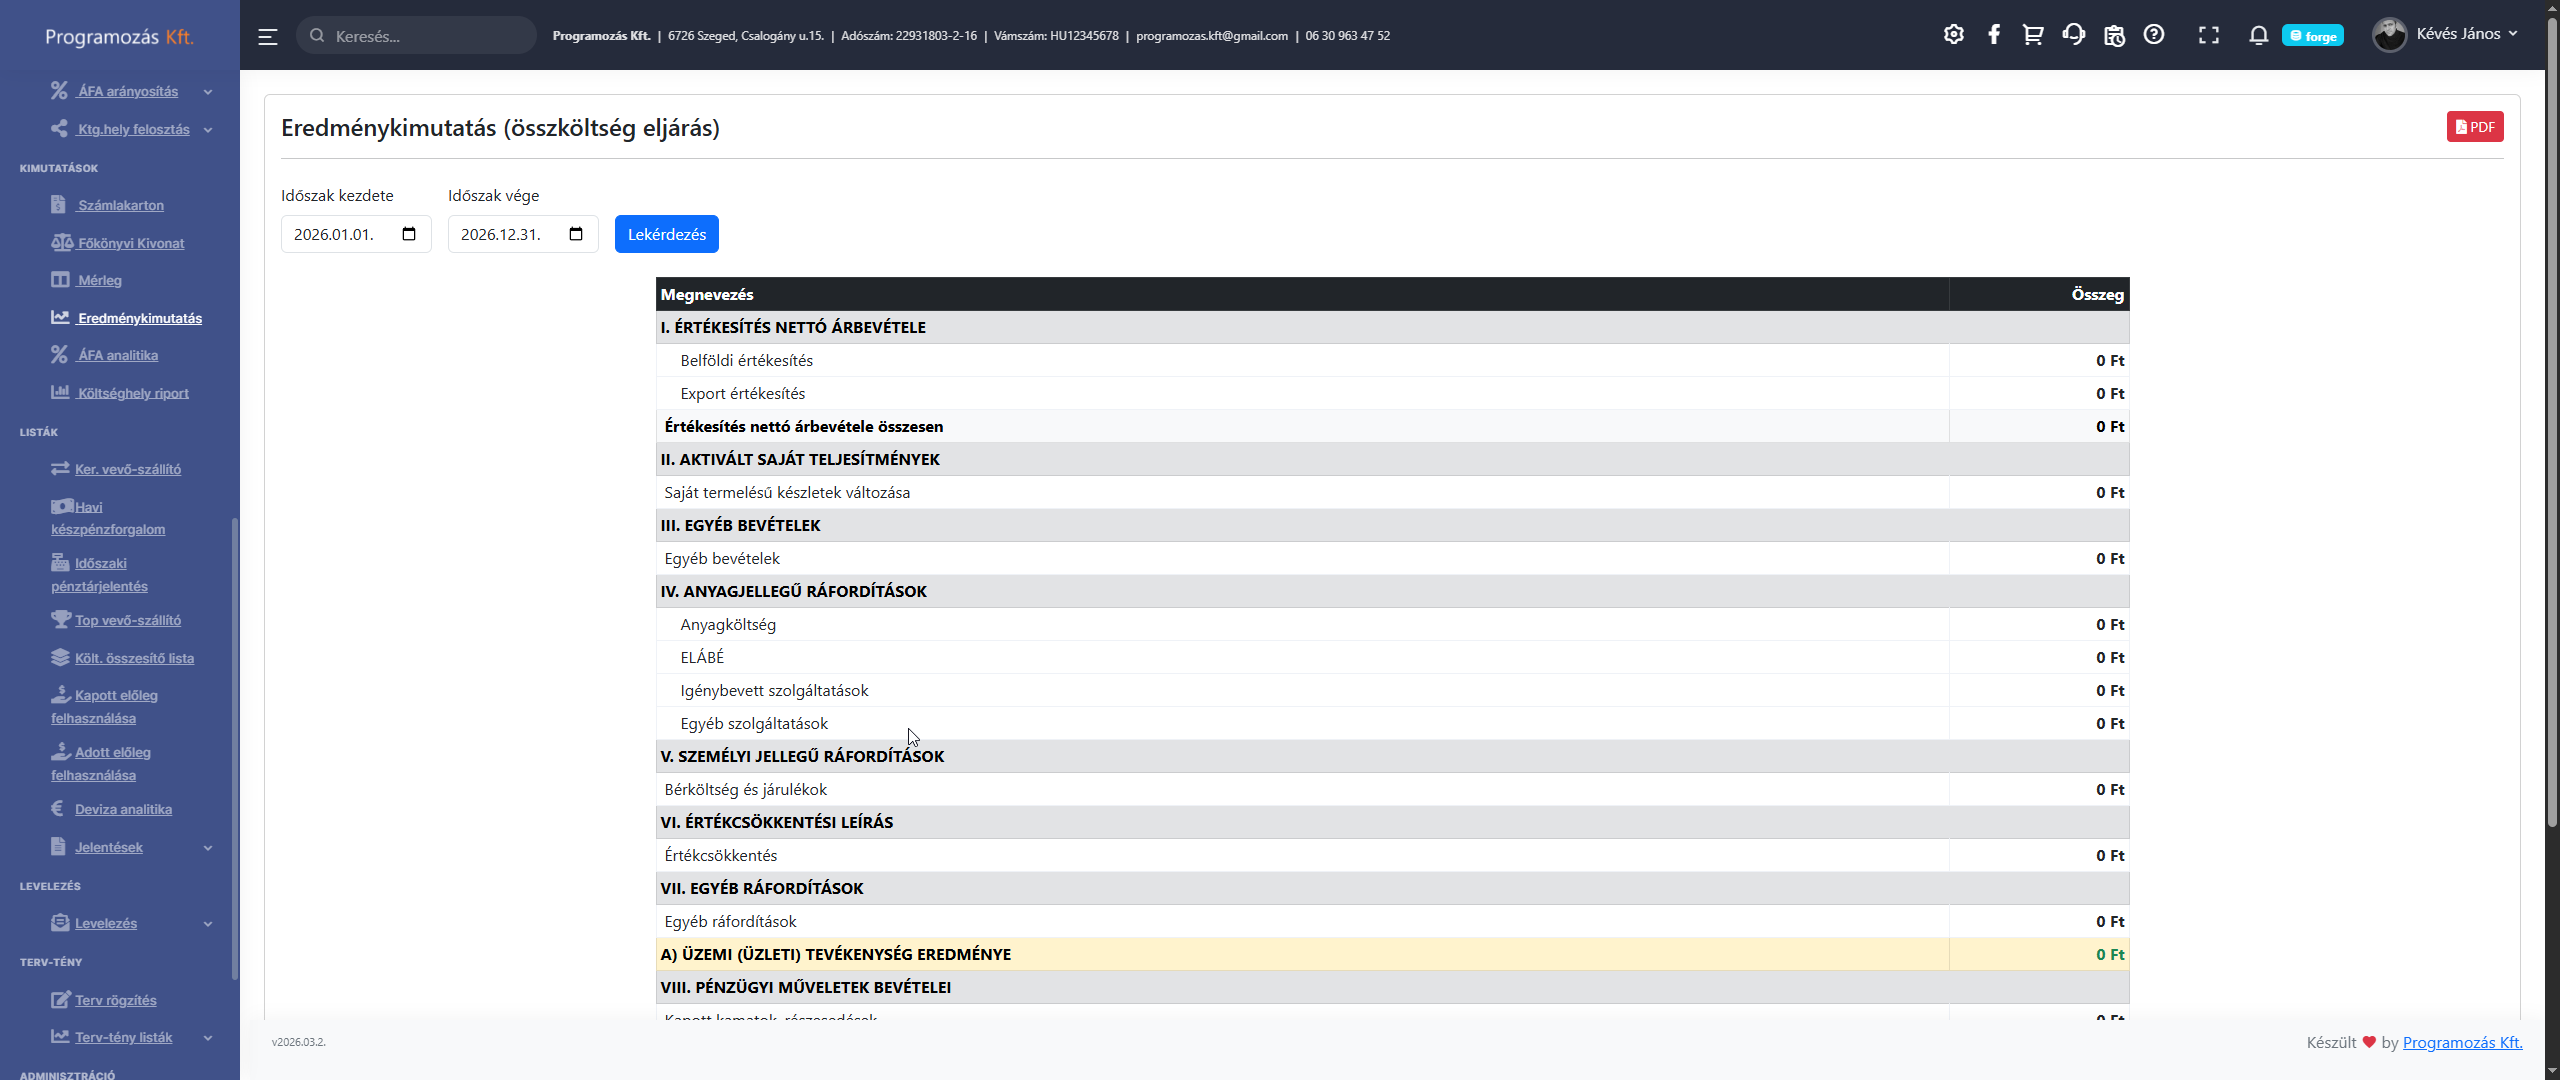This screenshot has width=2560, height=1080.
Task: Follow the Programozás Kft. footer link
Action: (x=2462, y=1042)
